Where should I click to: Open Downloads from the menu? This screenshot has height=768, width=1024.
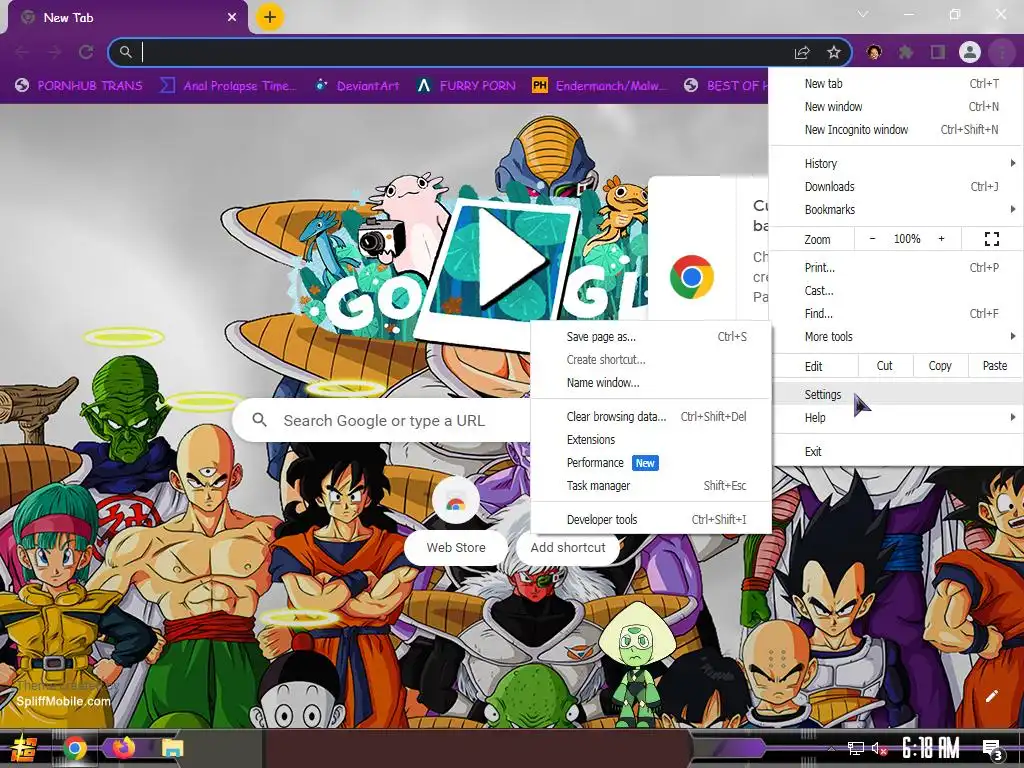tap(896, 187)
